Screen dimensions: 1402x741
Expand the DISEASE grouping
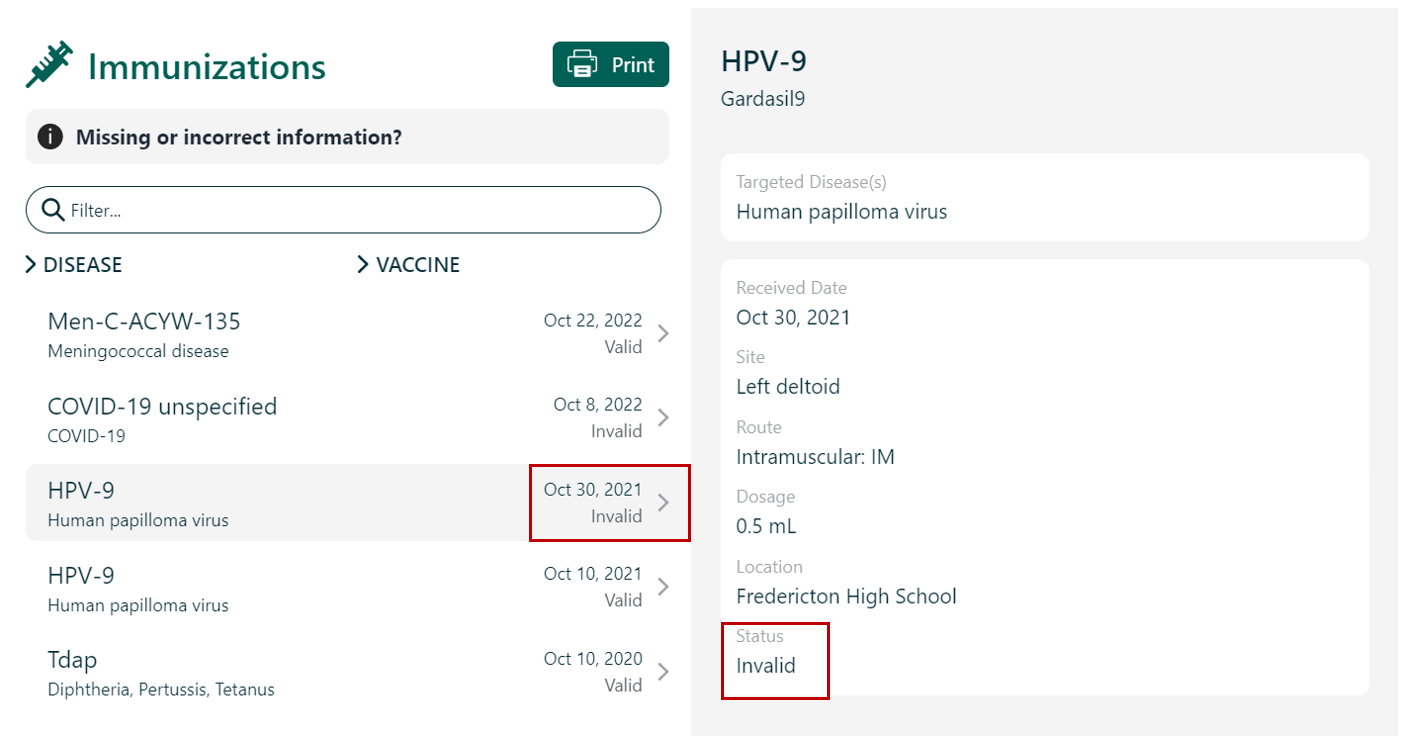(74, 265)
